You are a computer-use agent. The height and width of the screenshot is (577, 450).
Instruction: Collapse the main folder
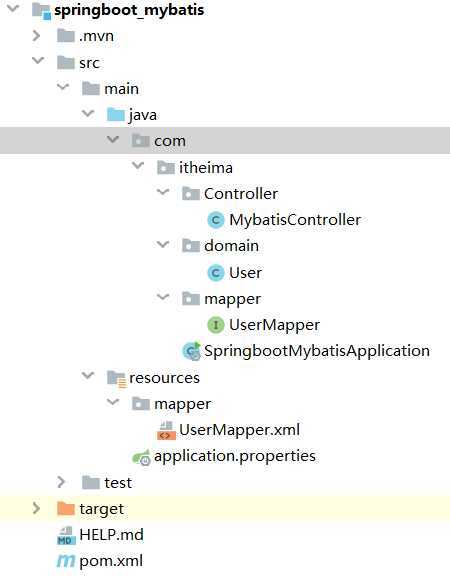[63, 87]
